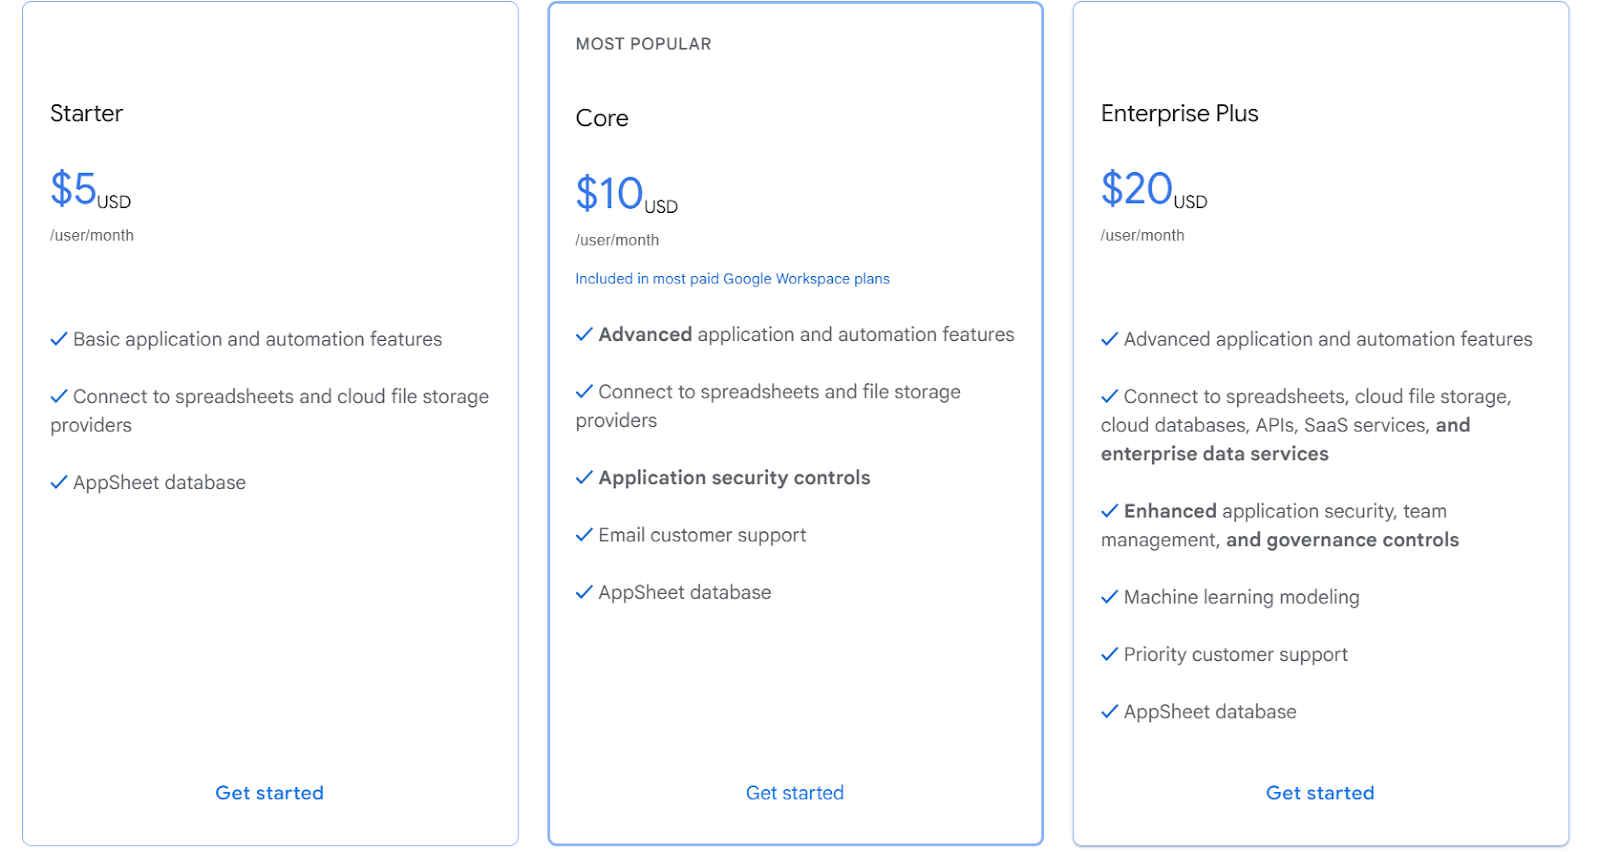Click the MOST POPULAR label

[x=644, y=44]
